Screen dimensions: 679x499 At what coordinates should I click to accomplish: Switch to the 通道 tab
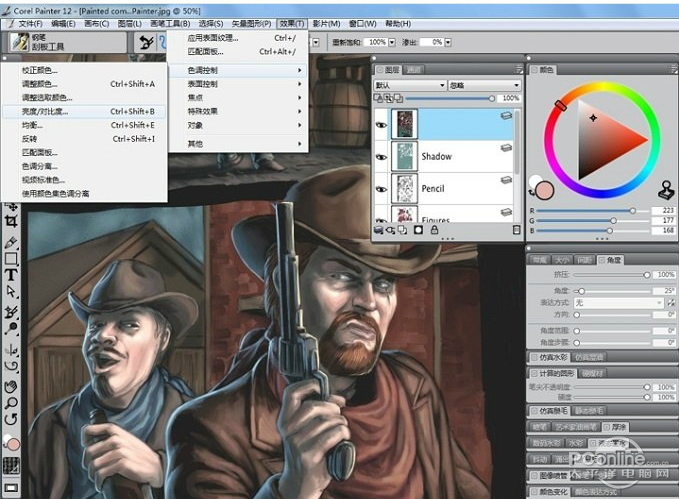pyautogui.click(x=414, y=70)
